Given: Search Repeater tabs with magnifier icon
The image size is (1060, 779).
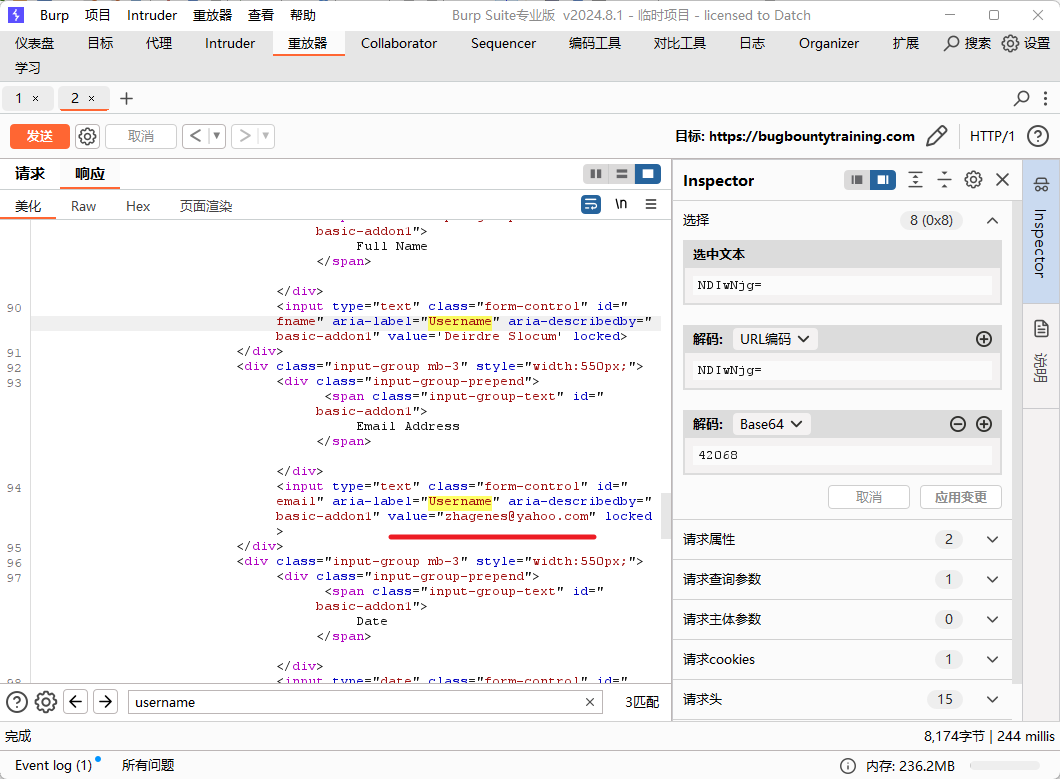Looking at the screenshot, I should click(1021, 98).
